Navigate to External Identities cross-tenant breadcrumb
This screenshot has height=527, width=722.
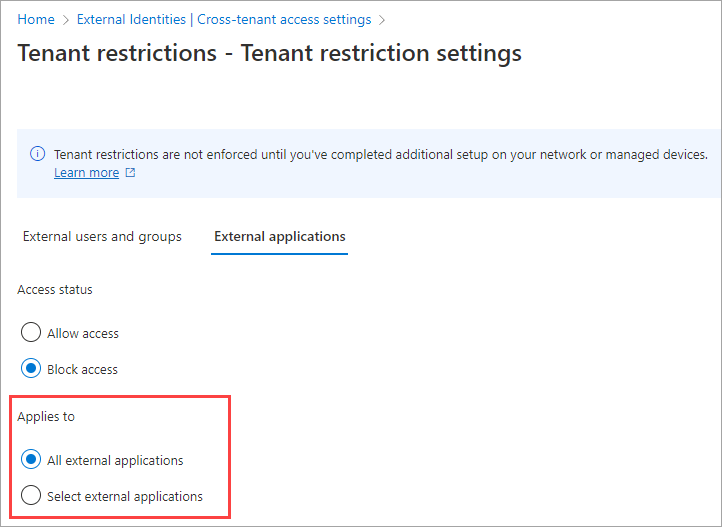[x=223, y=19]
